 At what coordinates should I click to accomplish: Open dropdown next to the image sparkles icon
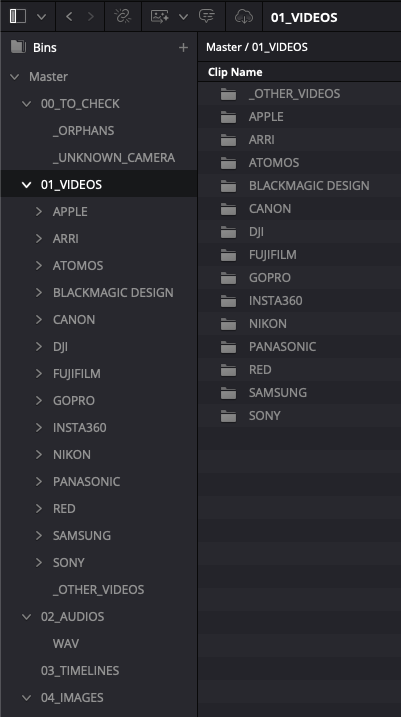[183, 17]
